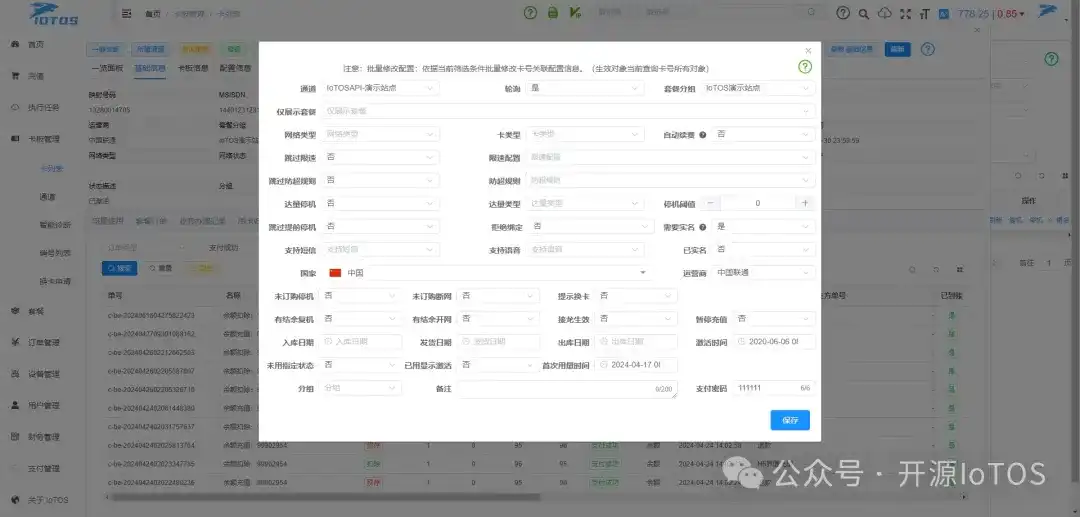Image resolution: width=1080 pixels, height=517 pixels.
Task: Click the 入库日期 date field
Action: [x=360, y=341]
